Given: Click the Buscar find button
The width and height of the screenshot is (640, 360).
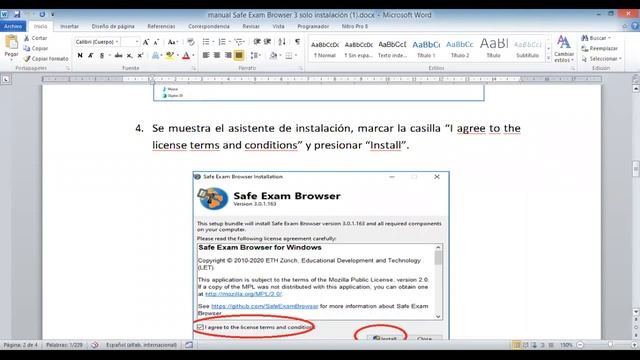Looking at the screenshot, I should (x=596, y=38).
